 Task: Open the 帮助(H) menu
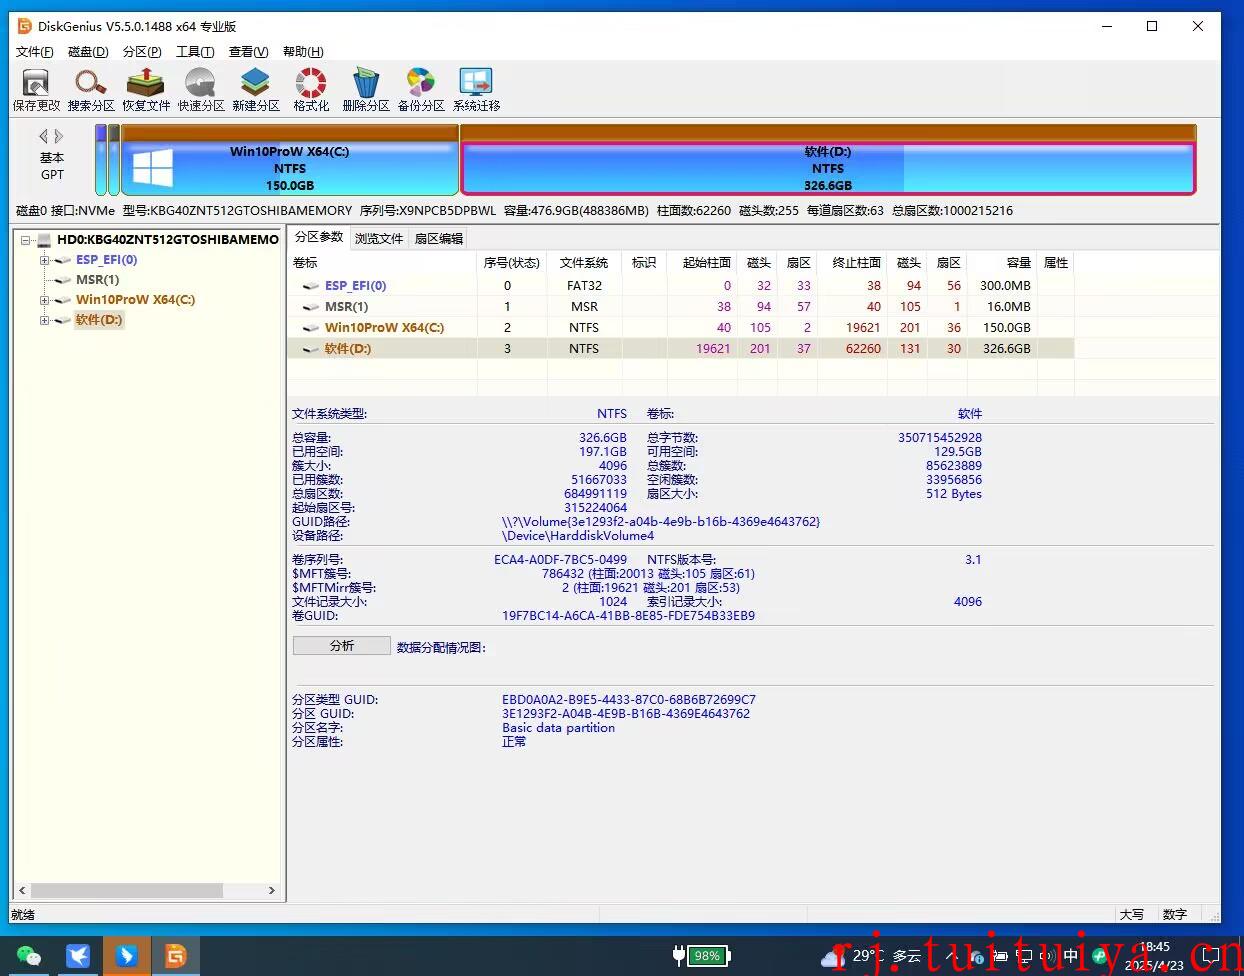tap(303, 52)
